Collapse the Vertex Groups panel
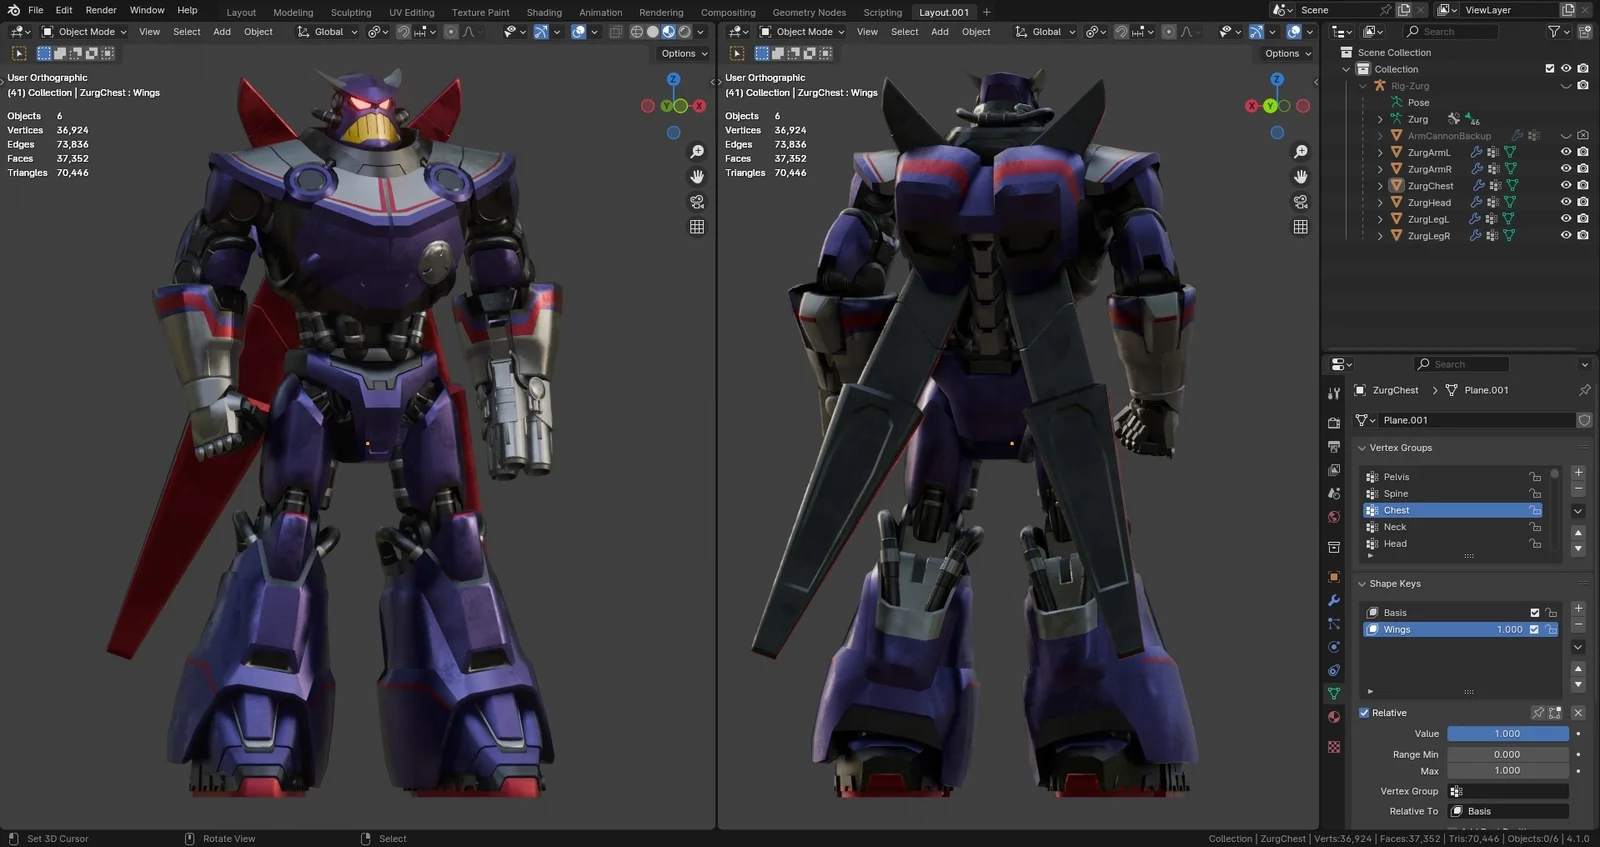Viewport: 1600px width, 847px height. point(1362,448)
